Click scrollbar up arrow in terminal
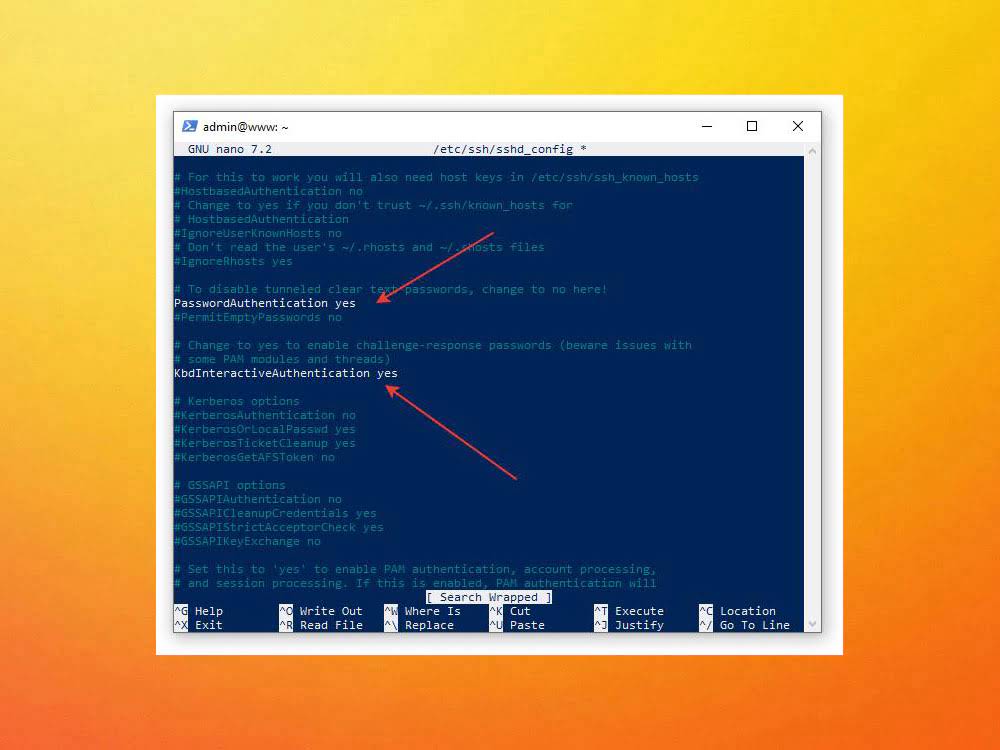The height and width of the screenshot is (750, 1000). 812,151
